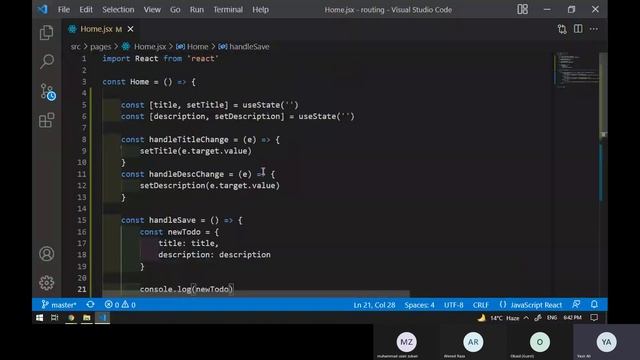Open the View menu

[152, 9]
